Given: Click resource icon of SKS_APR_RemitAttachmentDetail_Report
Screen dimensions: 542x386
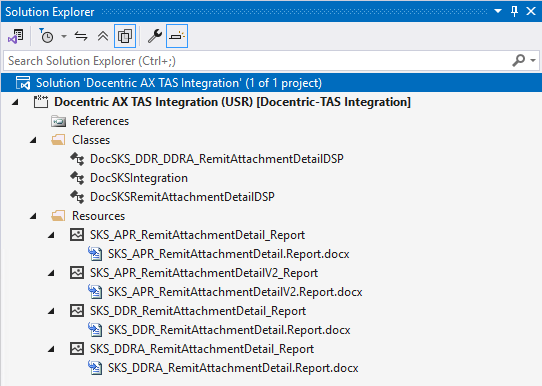Looking at the screenshot, I should (x=77, y=235).
